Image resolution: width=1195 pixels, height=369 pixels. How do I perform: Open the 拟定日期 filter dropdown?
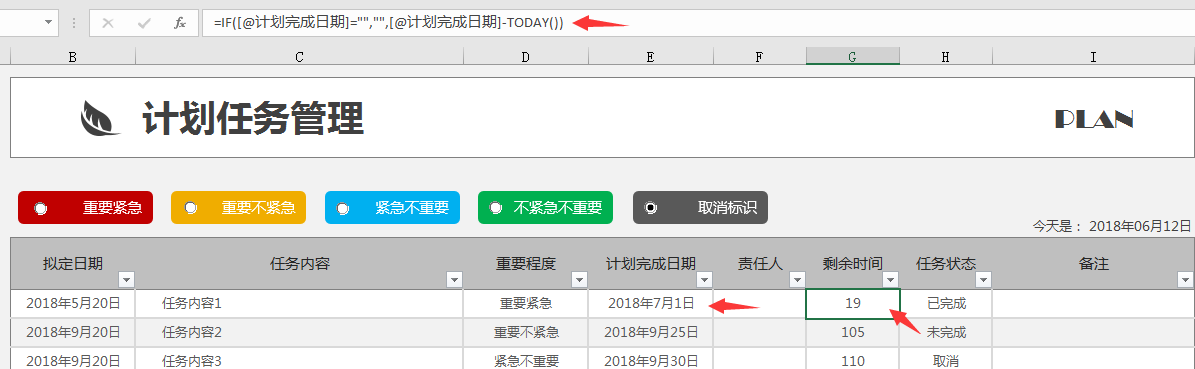[127, 280]
